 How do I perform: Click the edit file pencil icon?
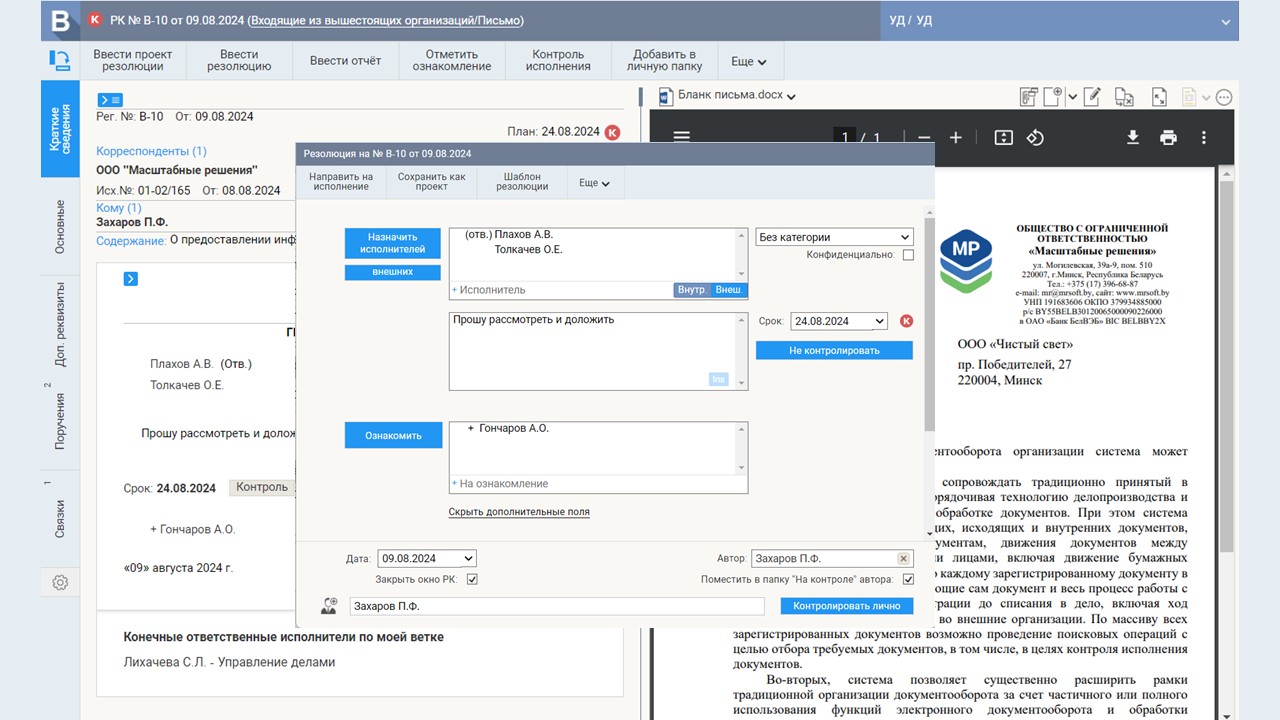(1093, 97)
